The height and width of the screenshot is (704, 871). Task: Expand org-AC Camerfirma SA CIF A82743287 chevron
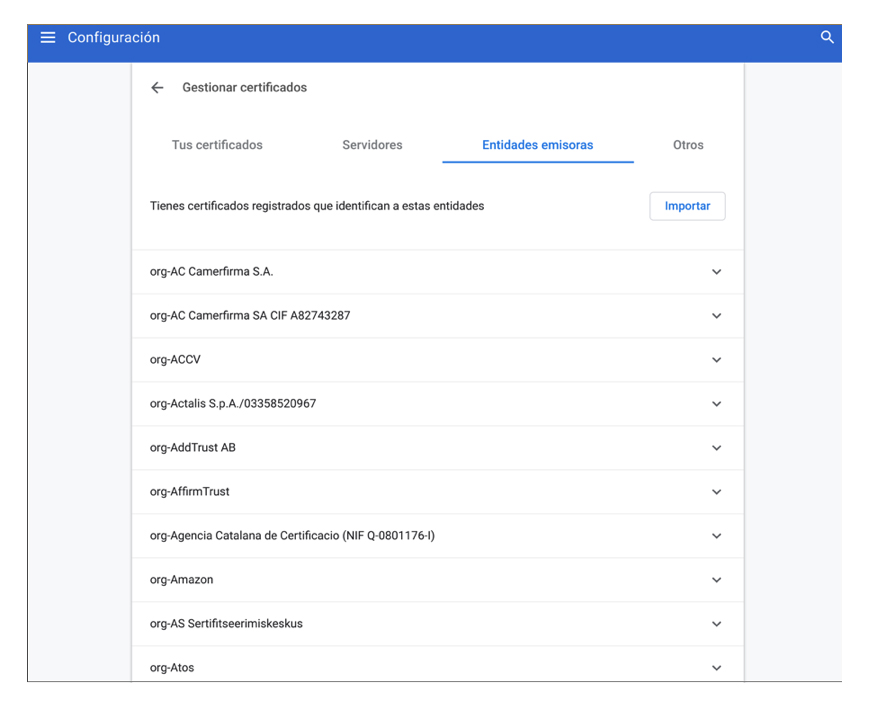point(717,316)
